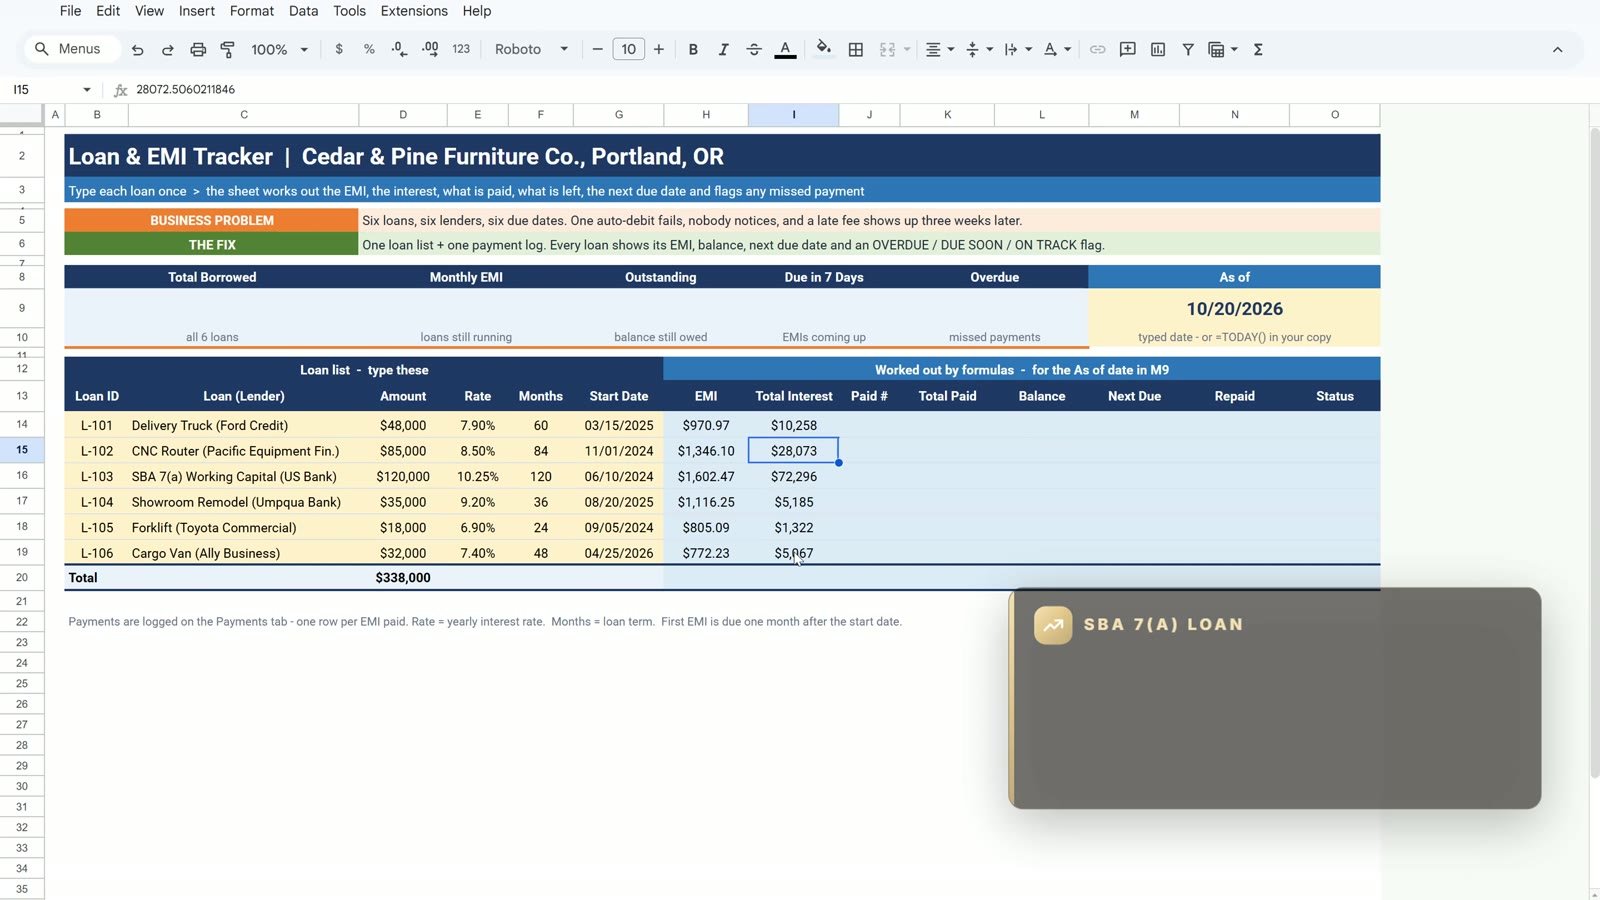Select cell with As of date 10/20/2026
Viewport: 1600px width, 900px height.
1234,309
